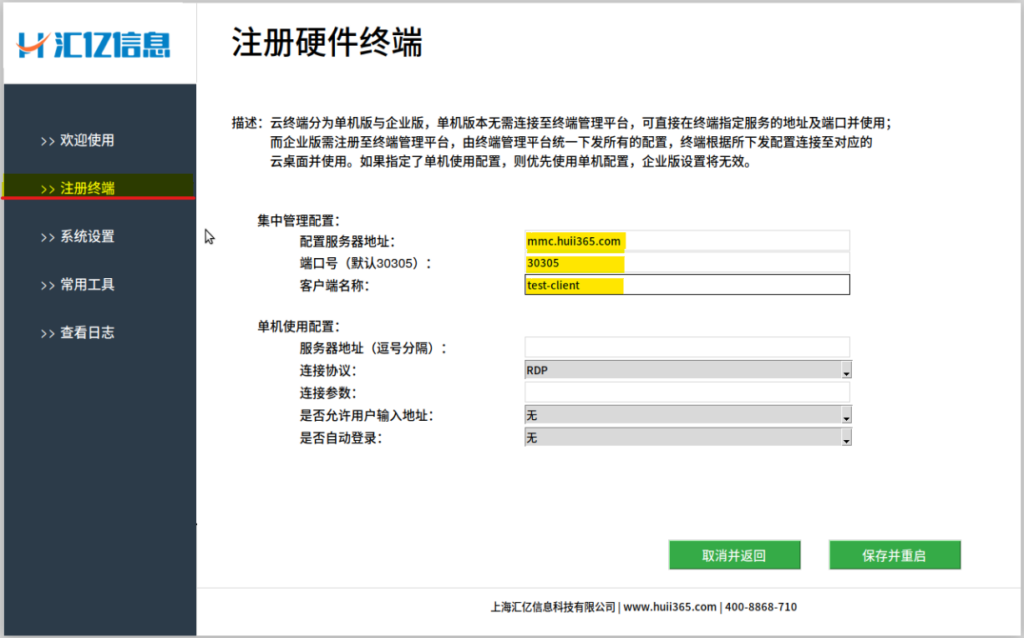The width and height of the screenshot is (1024, 638).
Task: Click the 汇亿信息 logo
Action: [x=95, y=43]
